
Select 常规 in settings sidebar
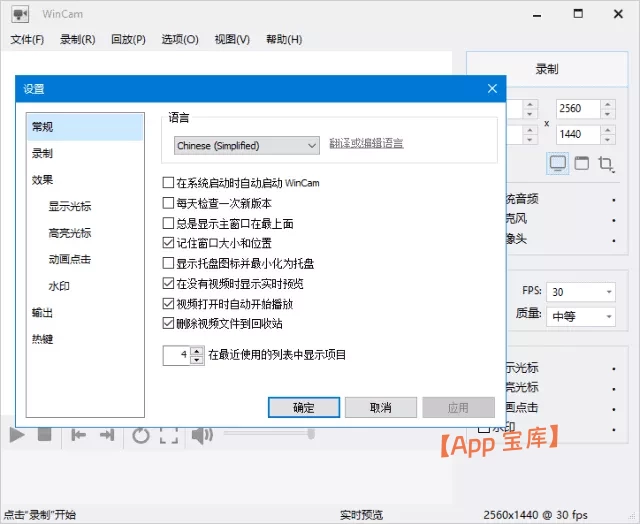pos(85,127)
